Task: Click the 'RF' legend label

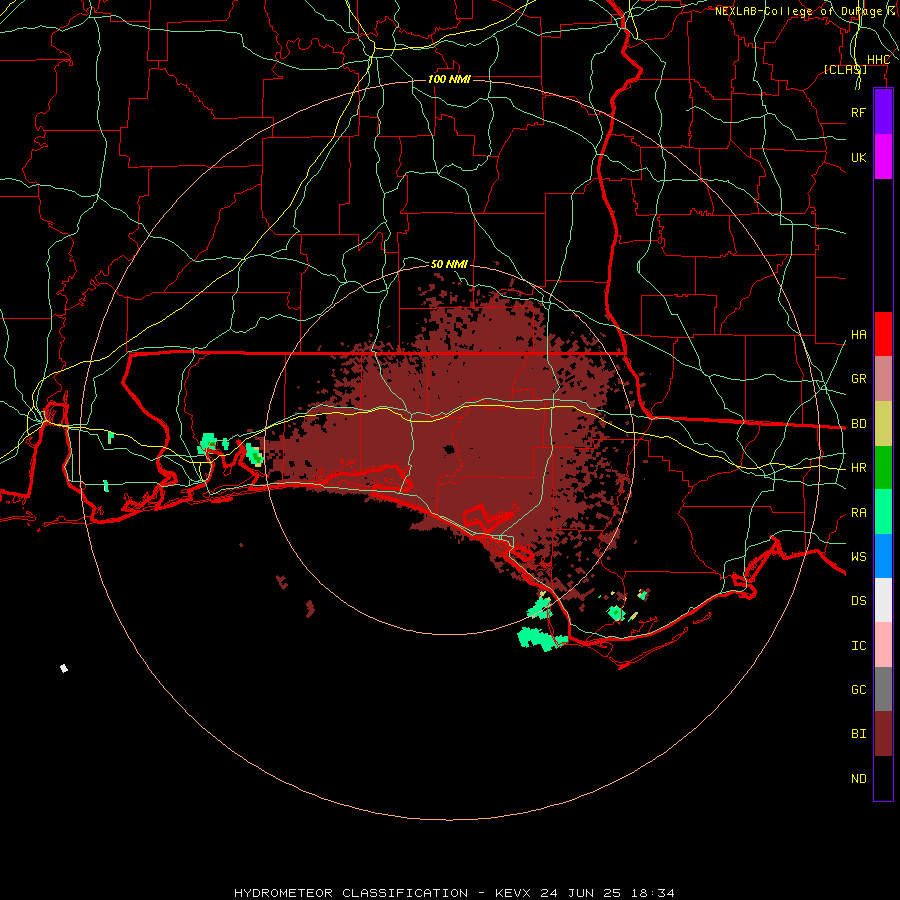Action: tap(858, 112)
